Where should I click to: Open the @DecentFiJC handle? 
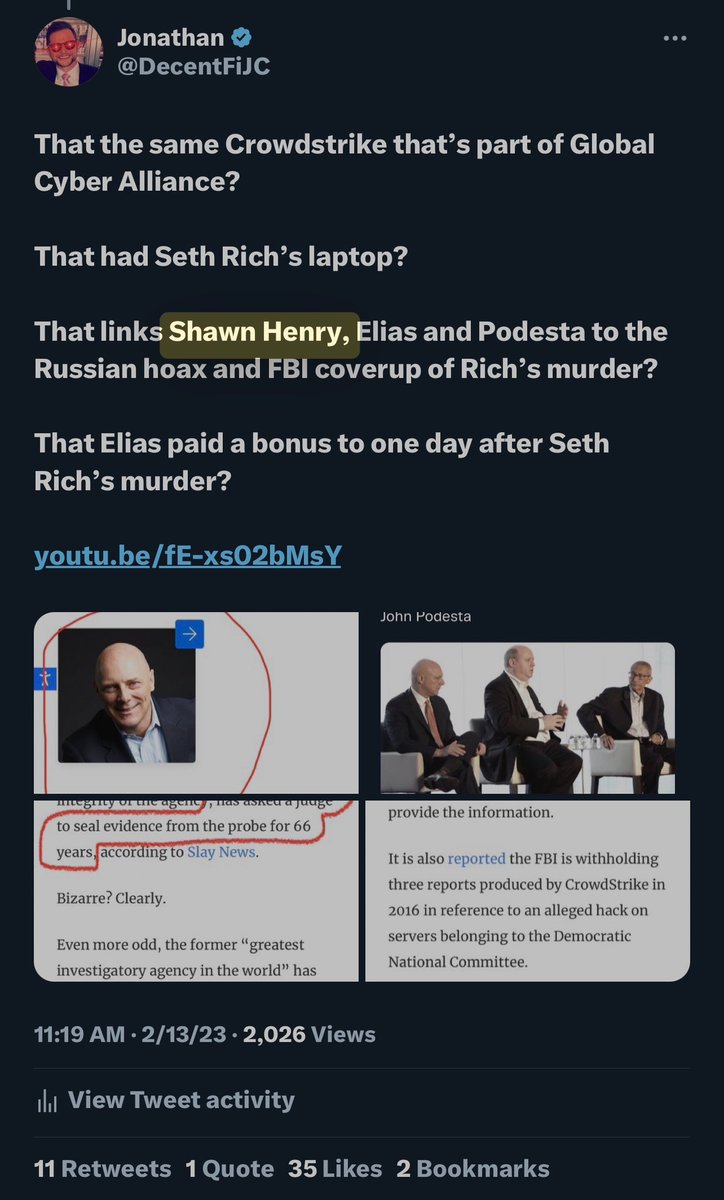(193, 67)
